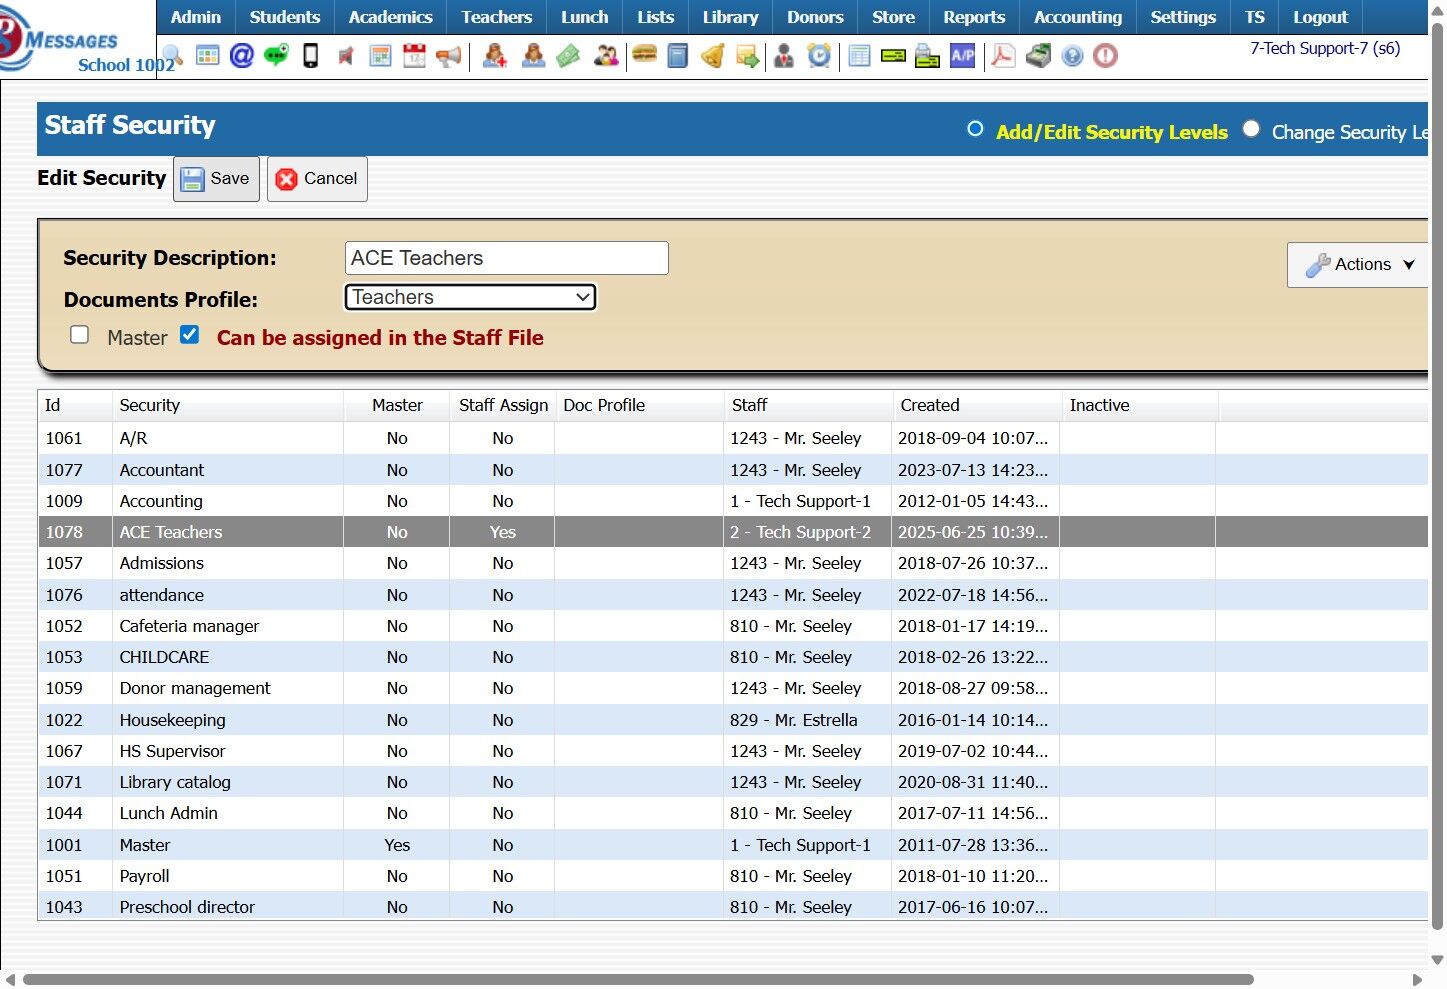This screenshot has height=989, width=1447.
Task: Open the blue question mark help icon
Action: pos(1072,56)
